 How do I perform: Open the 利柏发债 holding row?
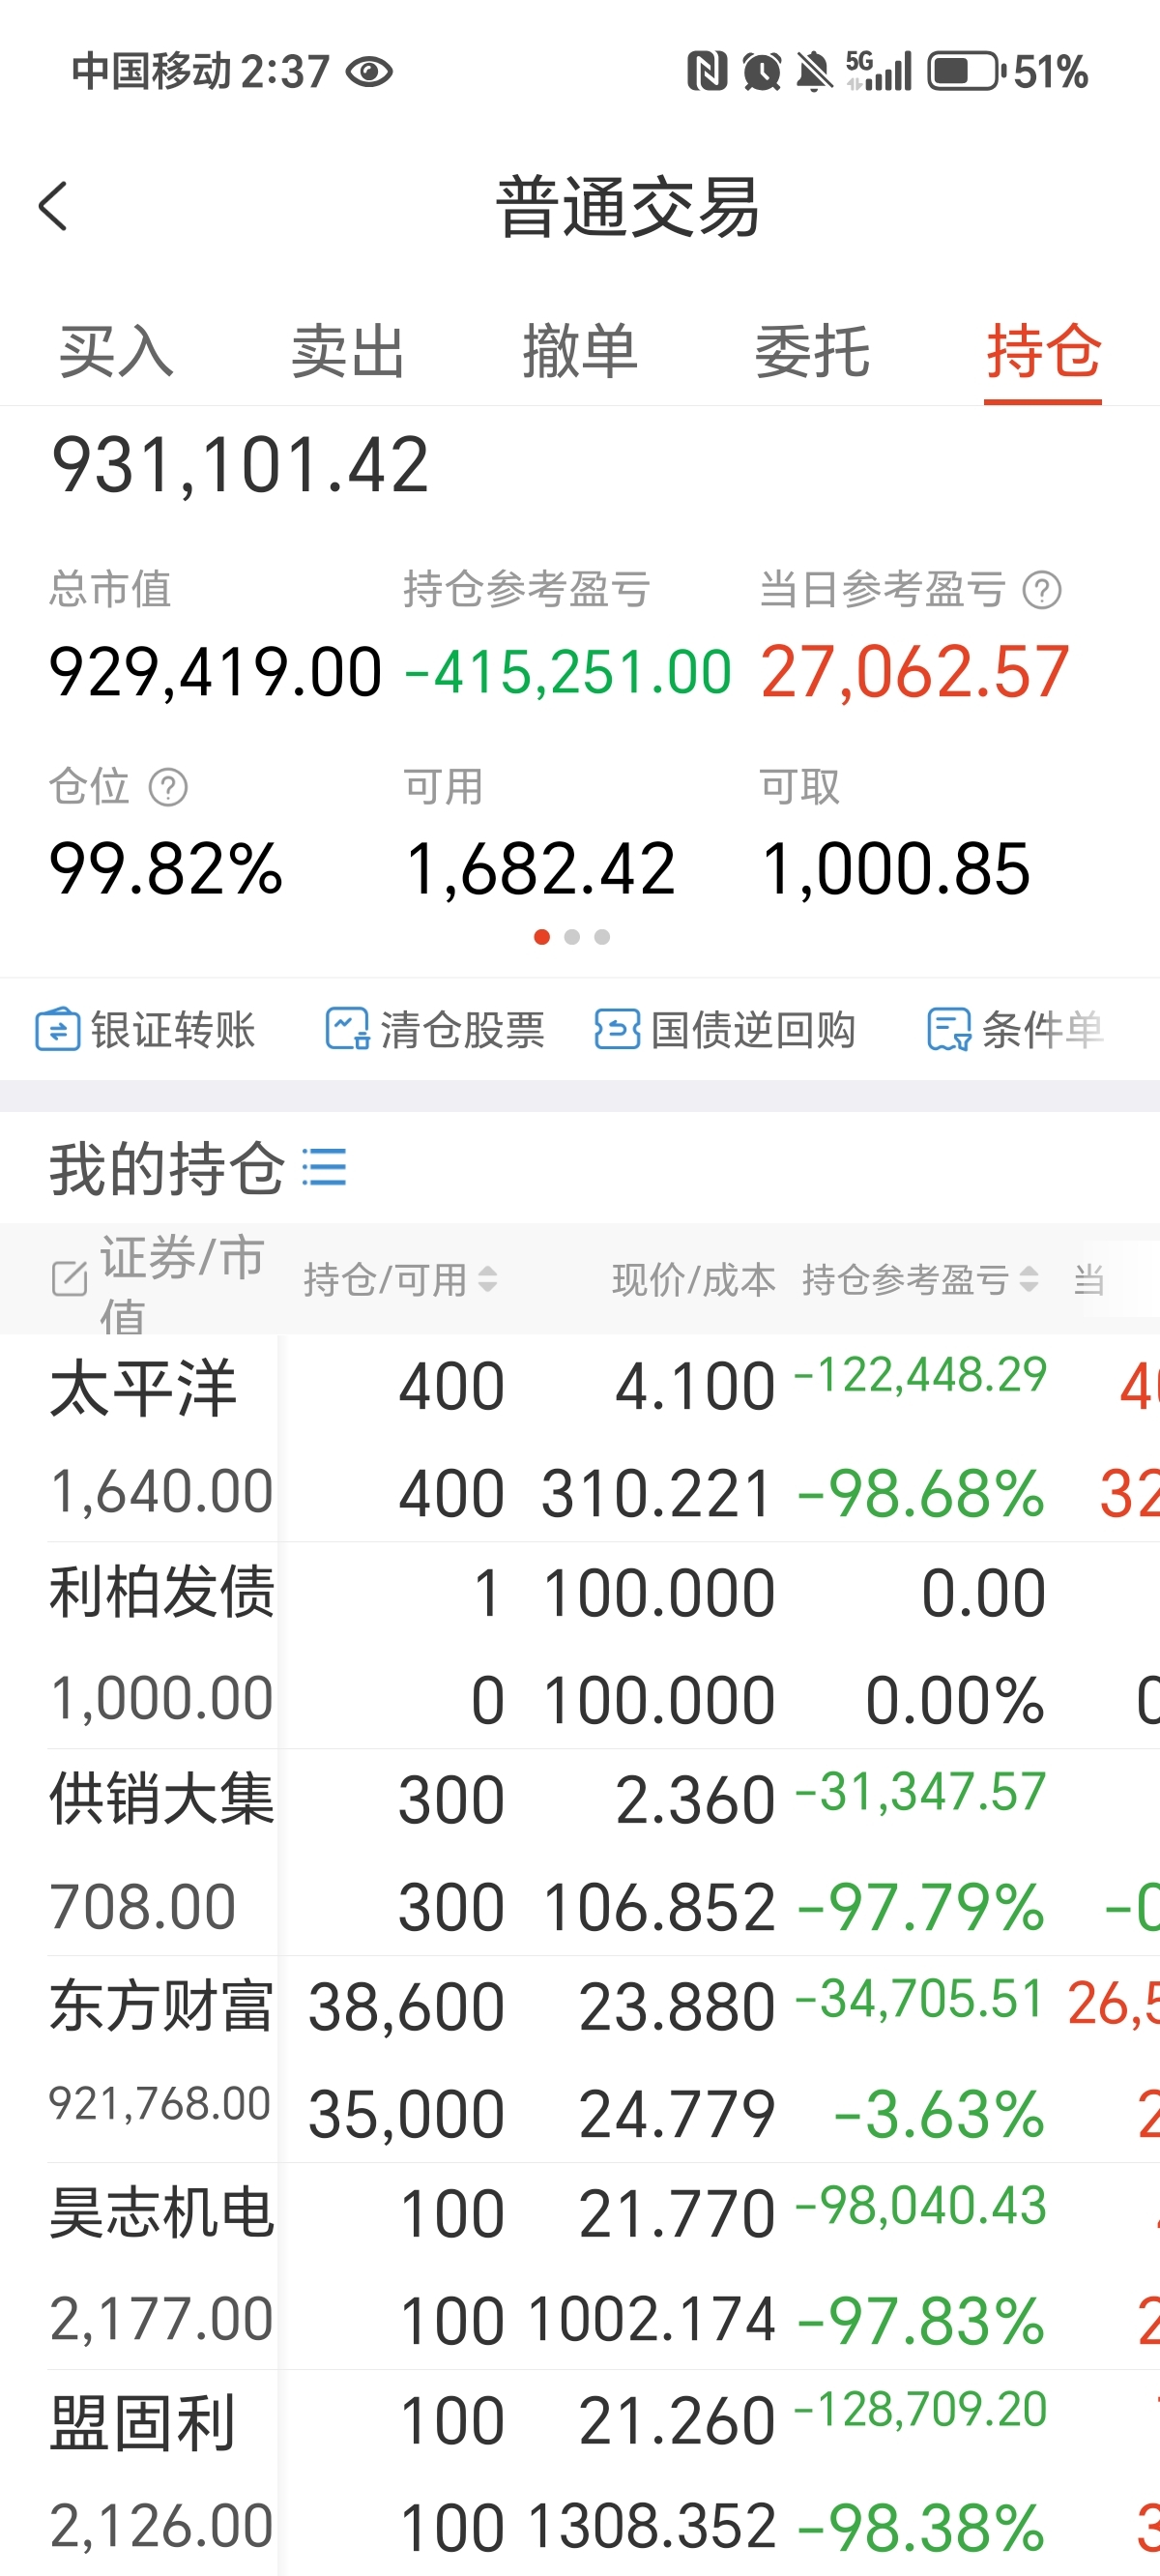click(580, 1645)
